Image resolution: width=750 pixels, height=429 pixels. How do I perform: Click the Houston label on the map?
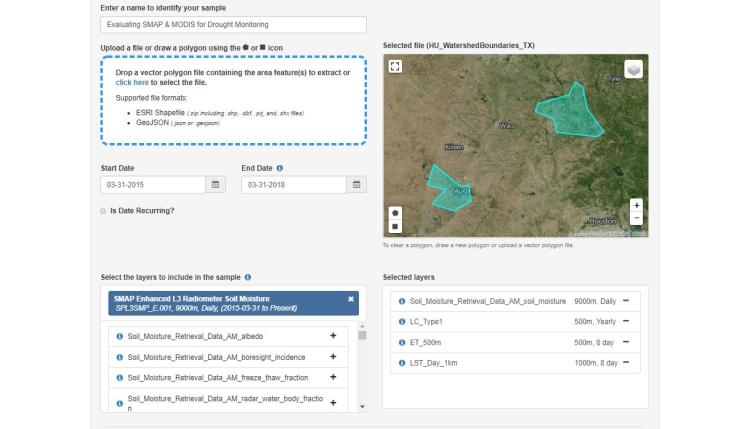click(x=603, y=221)
